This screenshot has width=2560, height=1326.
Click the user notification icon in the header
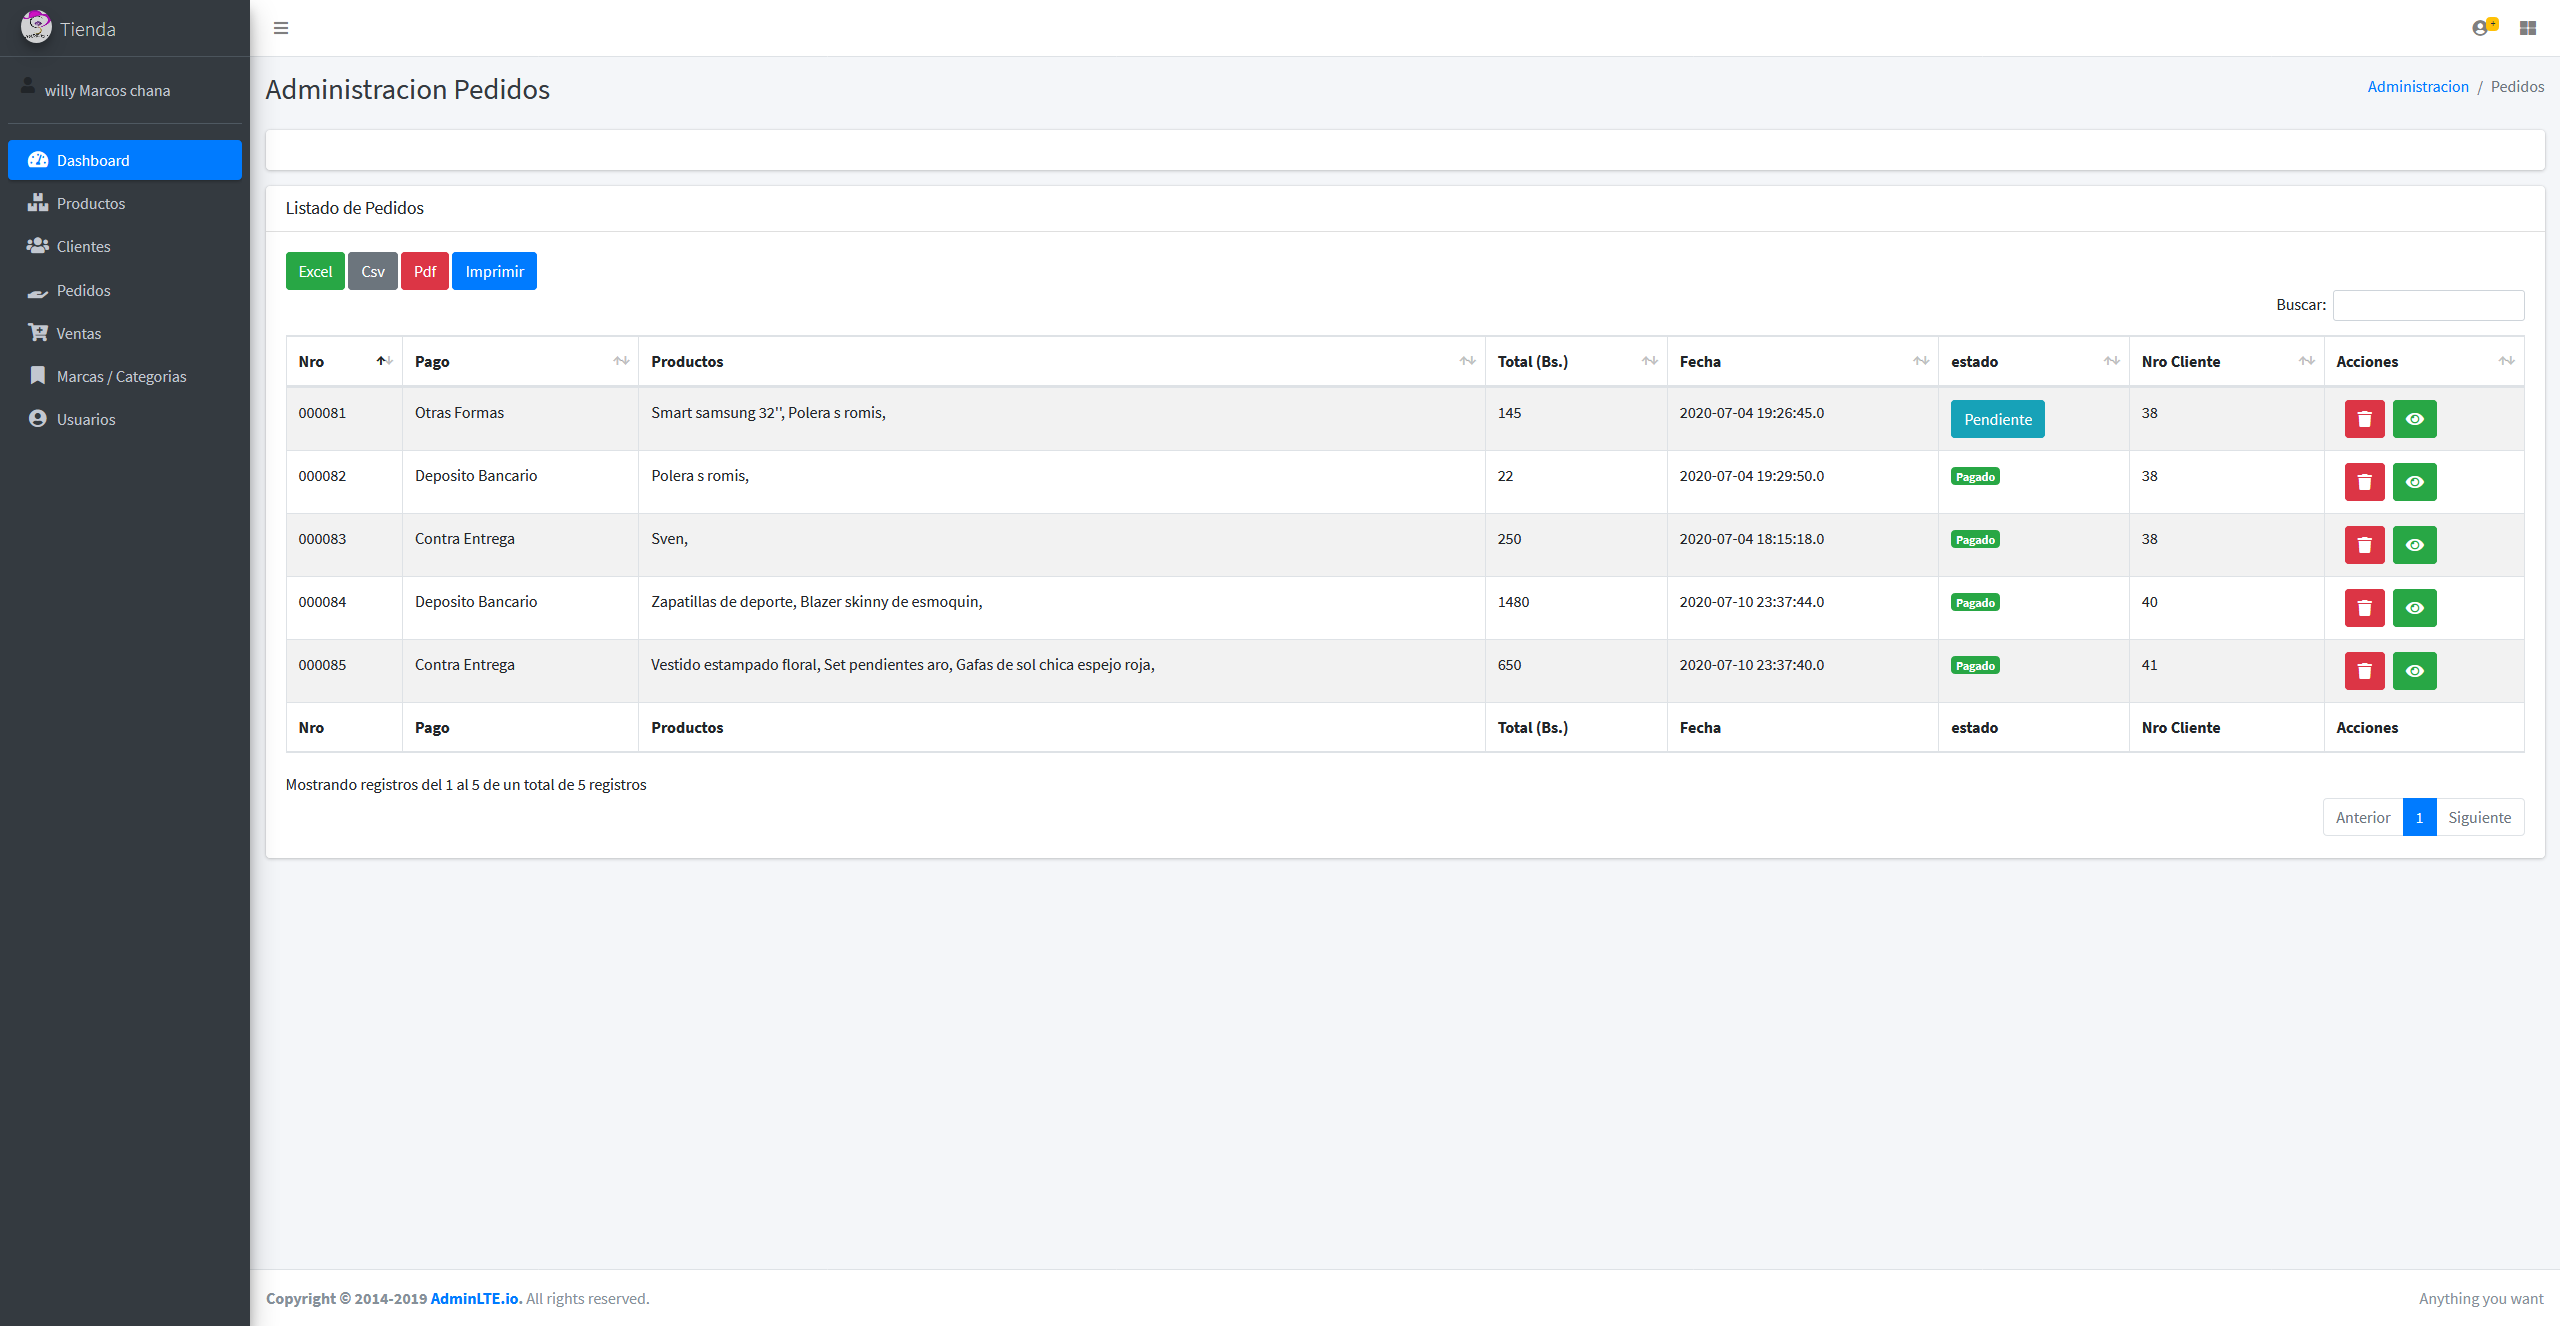[2482, 28]
